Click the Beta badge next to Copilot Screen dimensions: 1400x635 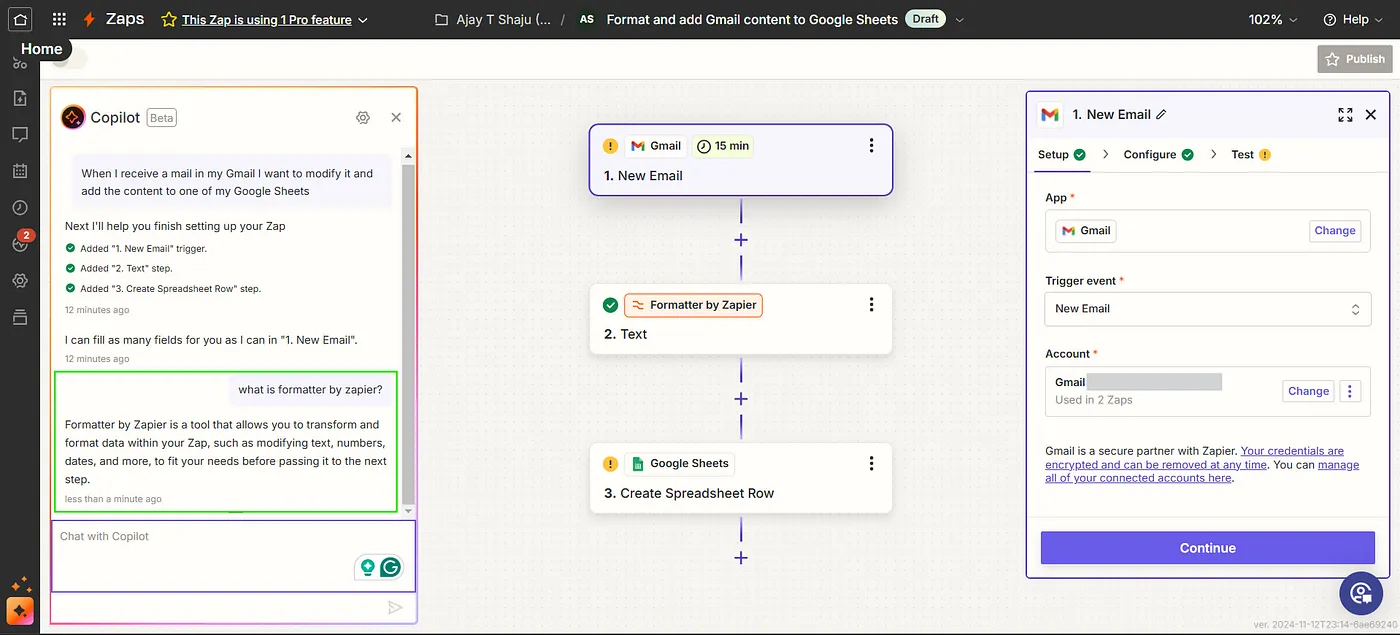161,118
